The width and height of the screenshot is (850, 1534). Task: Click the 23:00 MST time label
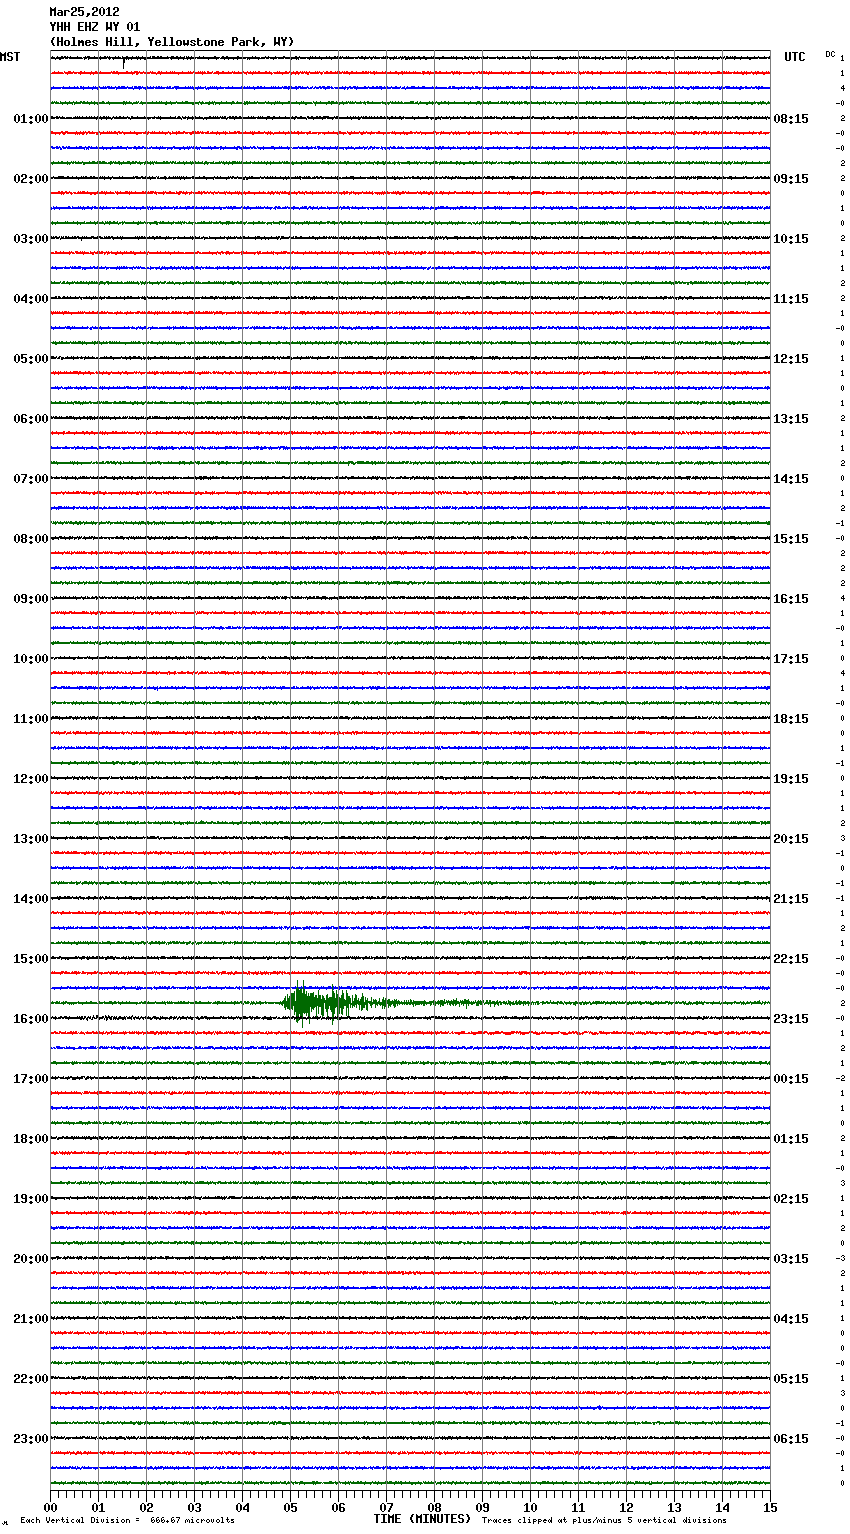tap(31, 1439)
